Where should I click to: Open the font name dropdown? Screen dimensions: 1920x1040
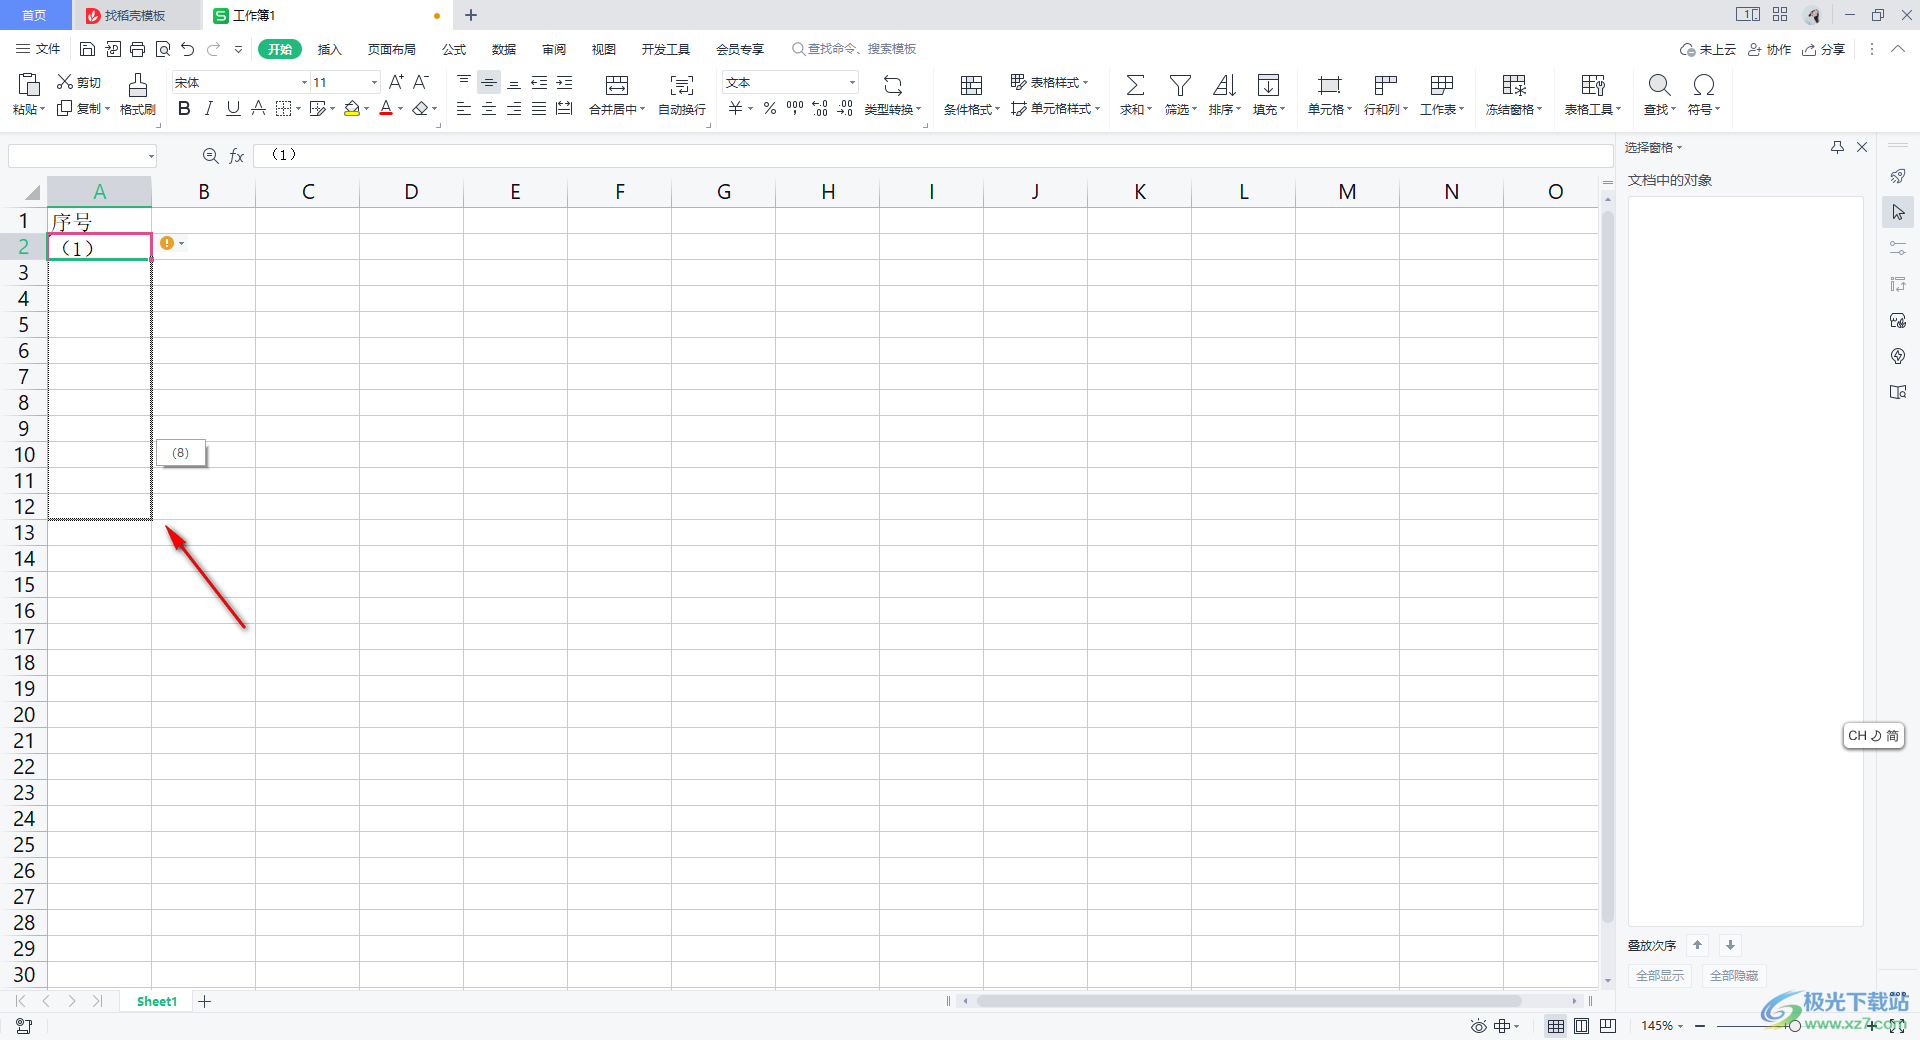click(305, 82)
